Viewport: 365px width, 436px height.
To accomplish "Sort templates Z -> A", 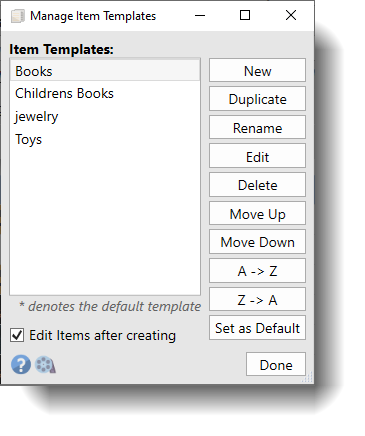I will [x=257, y=300].
